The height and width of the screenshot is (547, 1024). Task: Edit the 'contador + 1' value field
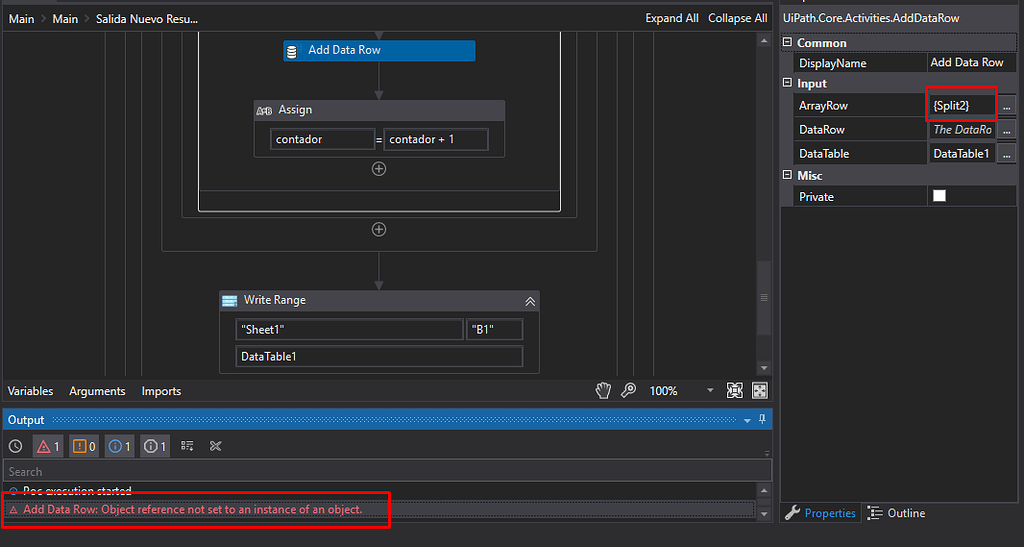click(436, 139)
